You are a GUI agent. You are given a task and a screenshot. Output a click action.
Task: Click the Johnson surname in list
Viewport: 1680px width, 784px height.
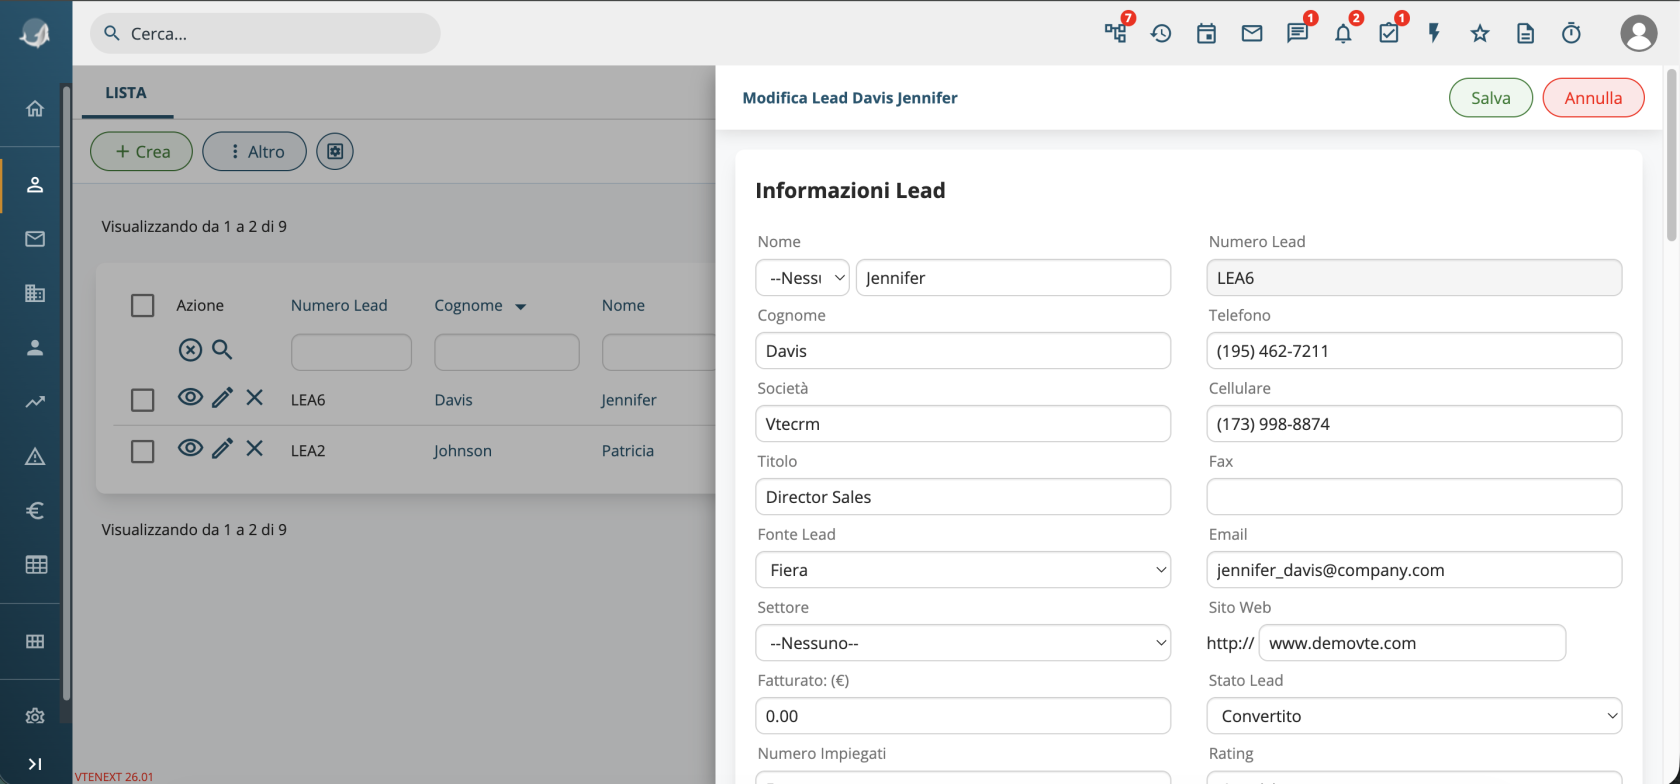(x=463, y=451)
